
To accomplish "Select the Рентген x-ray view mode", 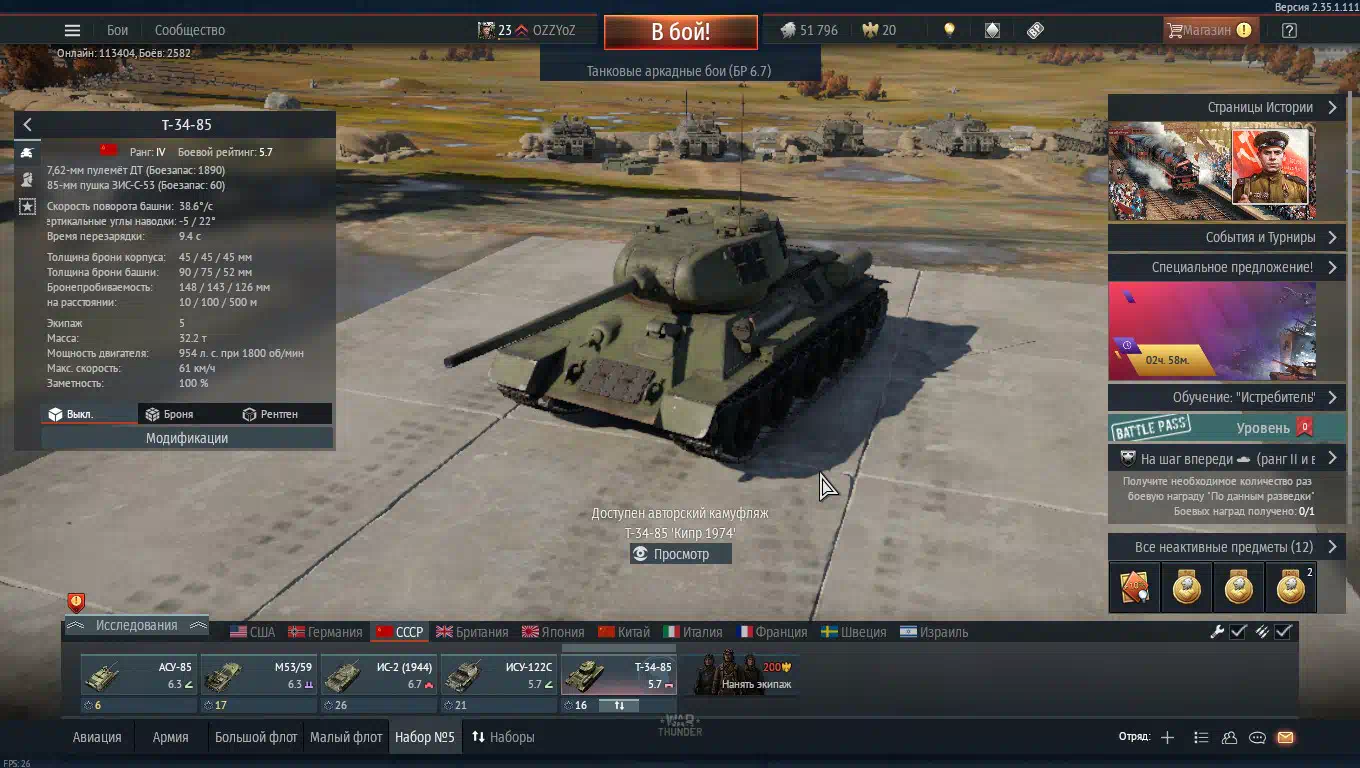I will (x=271, y=414).
